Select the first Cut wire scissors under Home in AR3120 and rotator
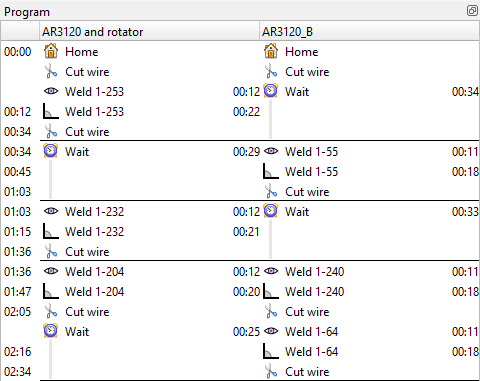 (51, 71)
